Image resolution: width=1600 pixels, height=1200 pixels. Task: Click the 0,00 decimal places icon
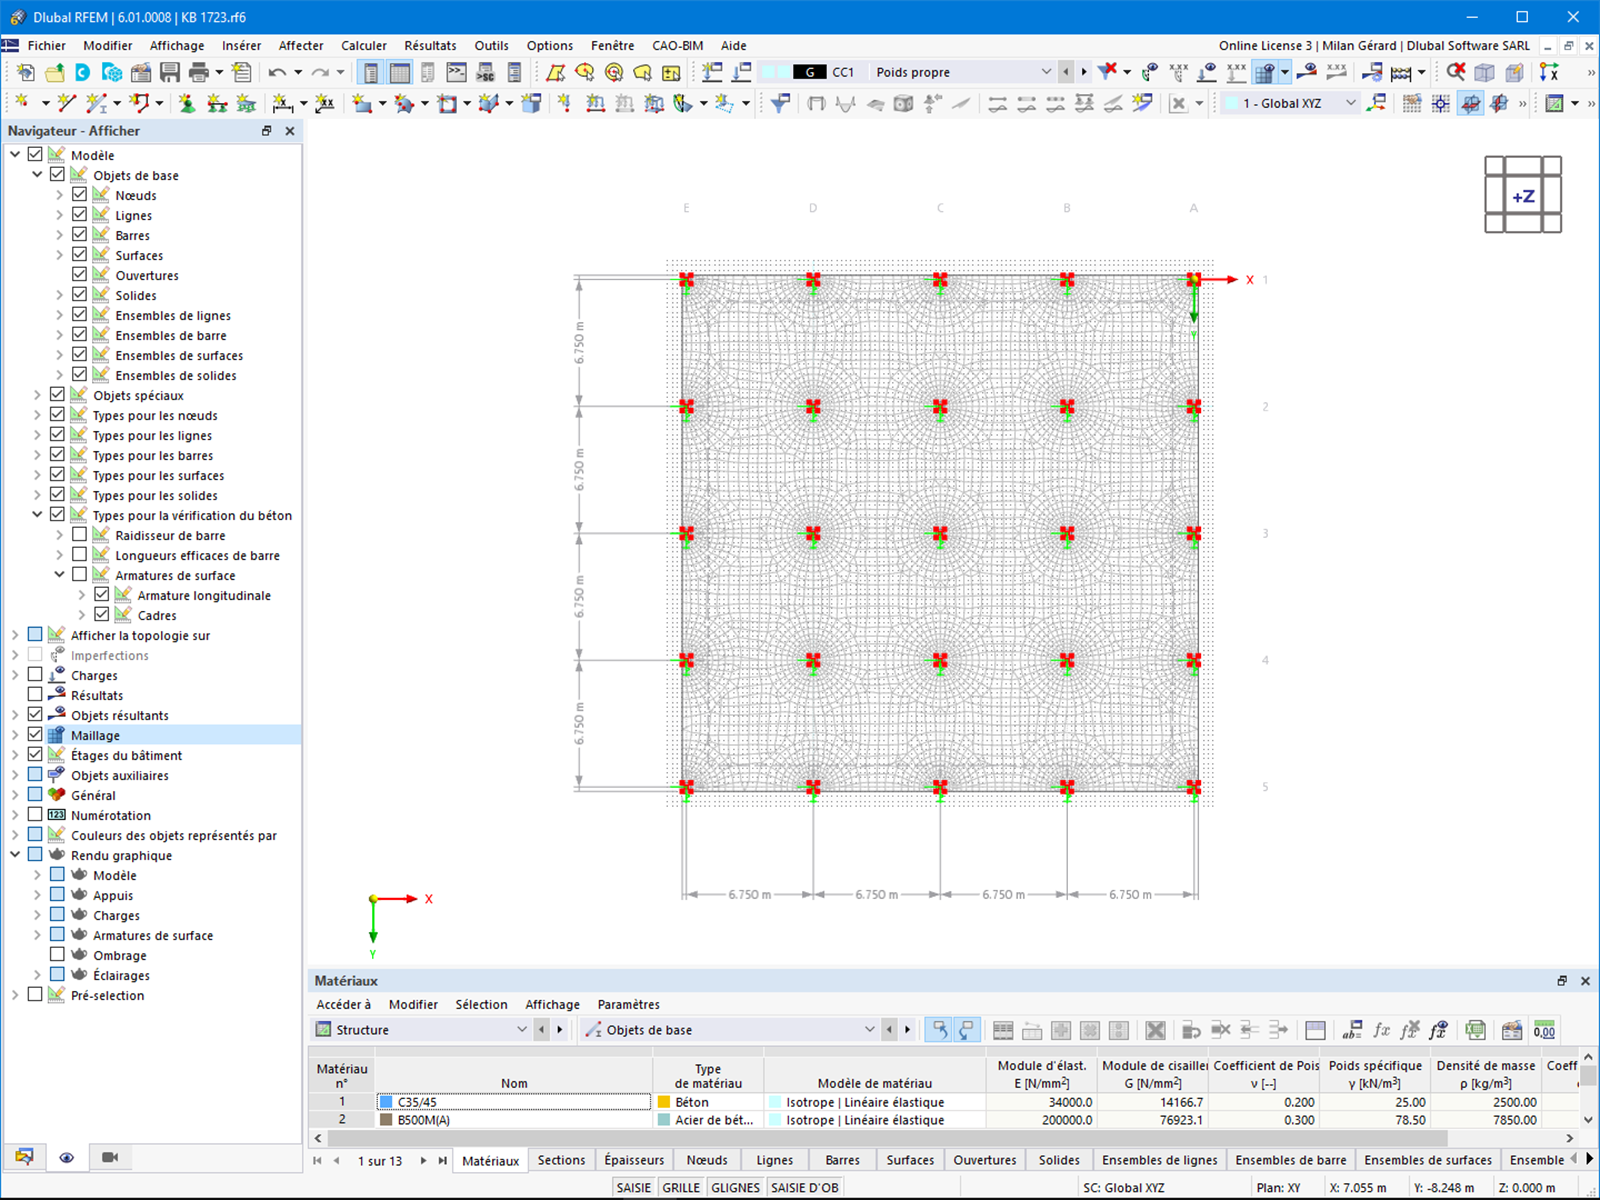(1544, 1030)
